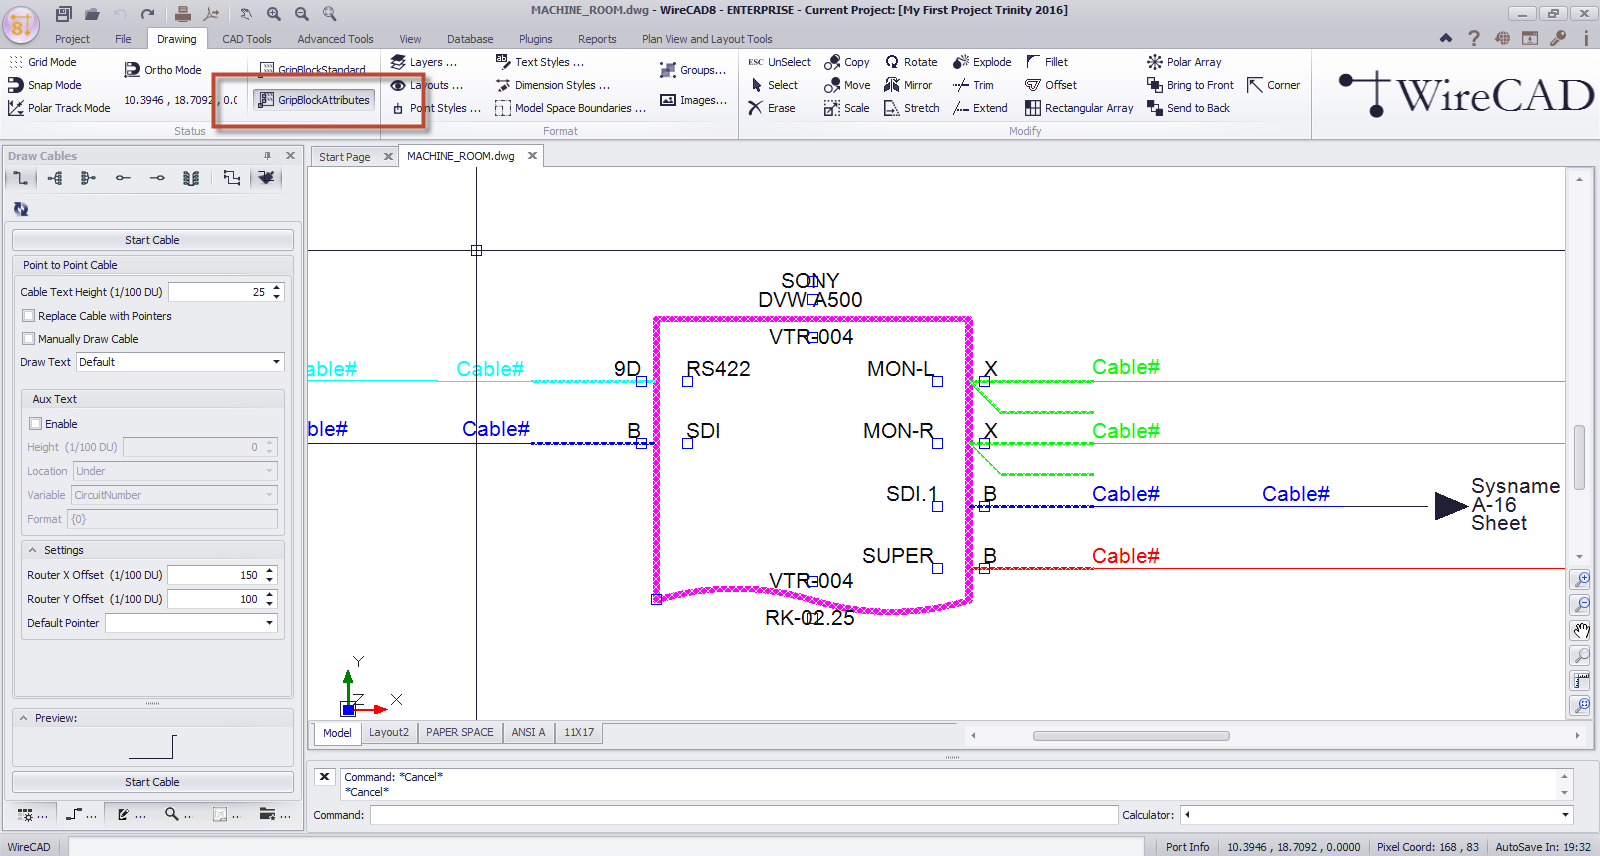Increase Cable Text Height stepper
This screenshot has width=1600, height=856.
277,288
